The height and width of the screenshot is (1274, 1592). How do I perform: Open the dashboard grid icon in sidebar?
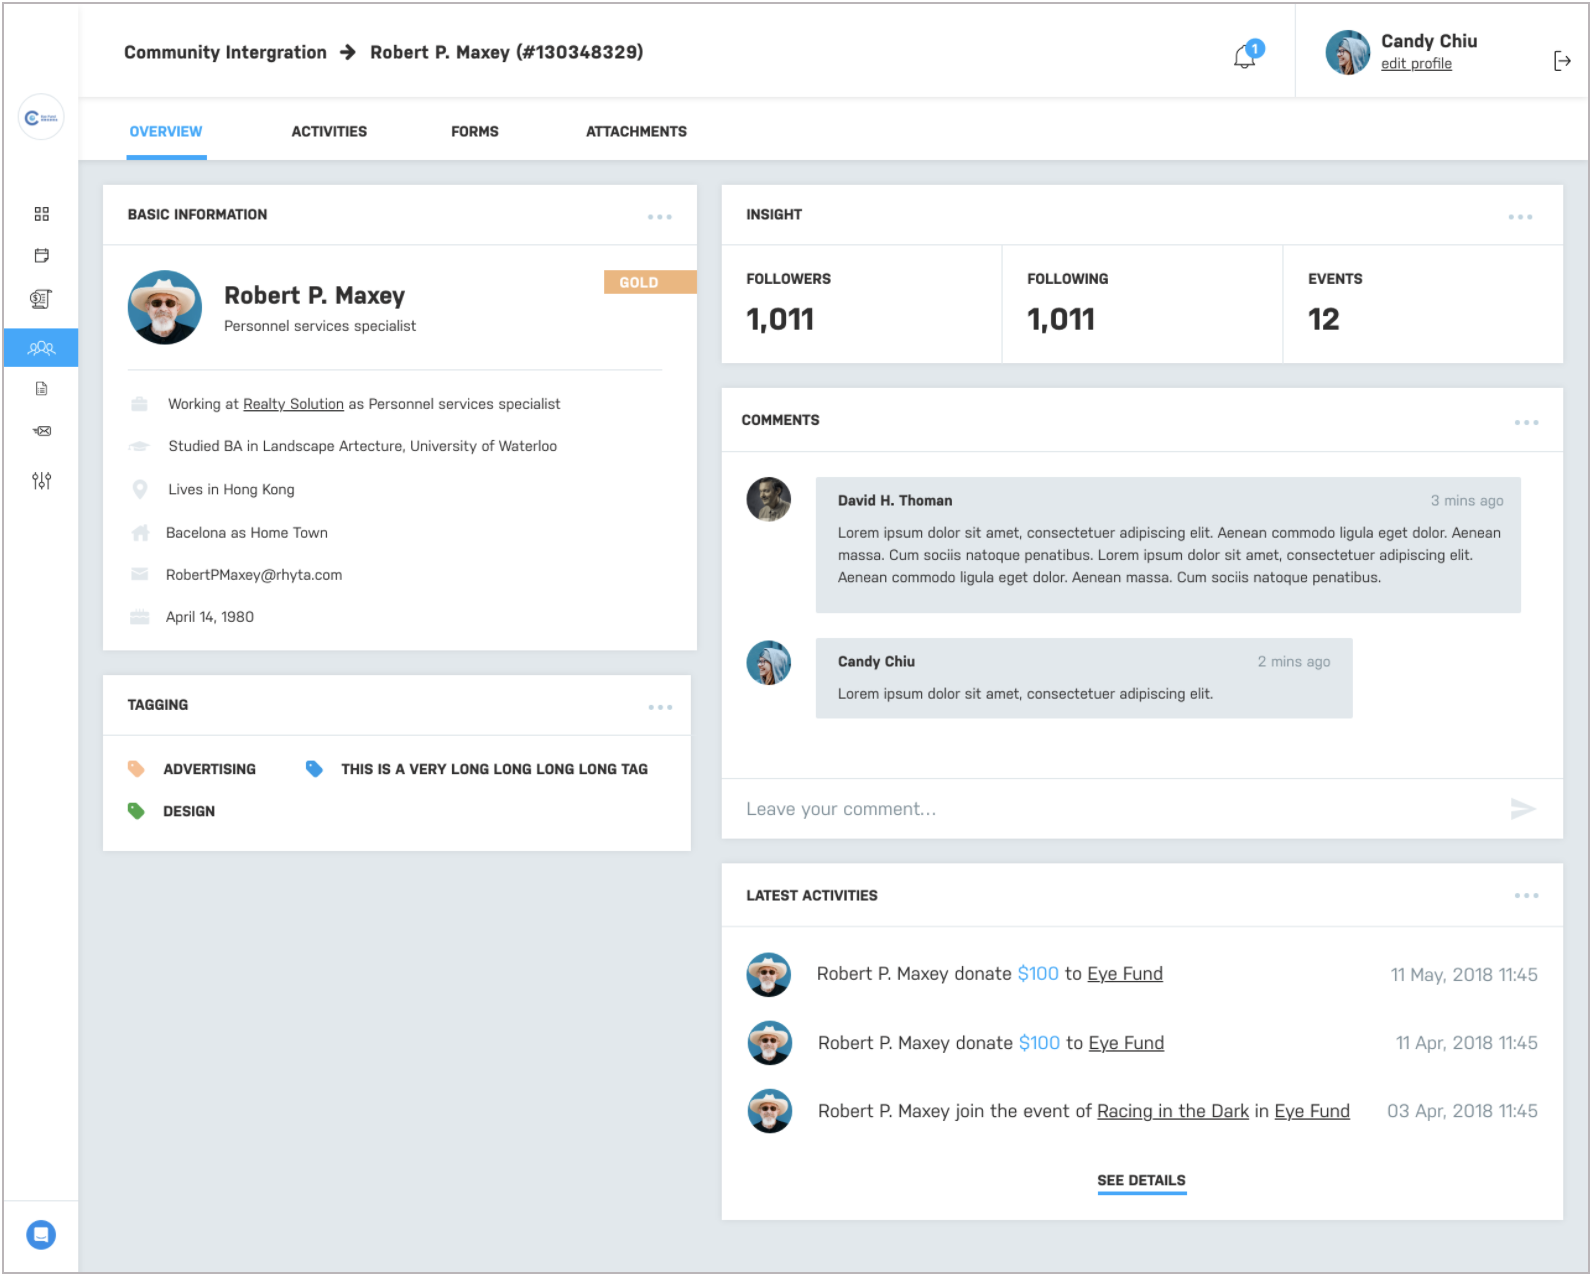click(x=41, y=214)
